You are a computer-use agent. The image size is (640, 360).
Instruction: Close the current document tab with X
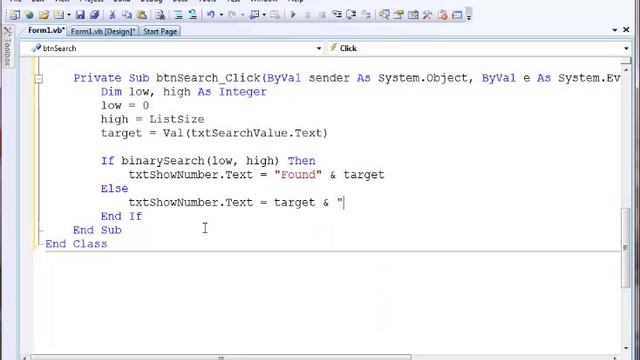click(x=626, y=30)
